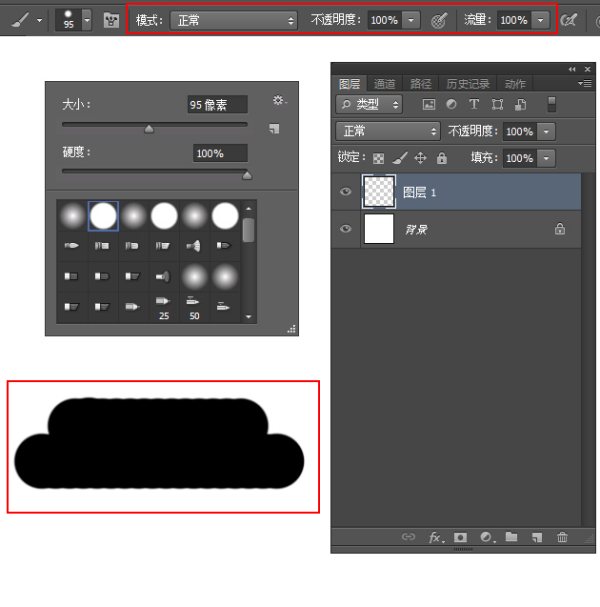Expand the 填充 fill slider arrow
The height and width of the screenshot is (607, 600).
click(546, 158)
